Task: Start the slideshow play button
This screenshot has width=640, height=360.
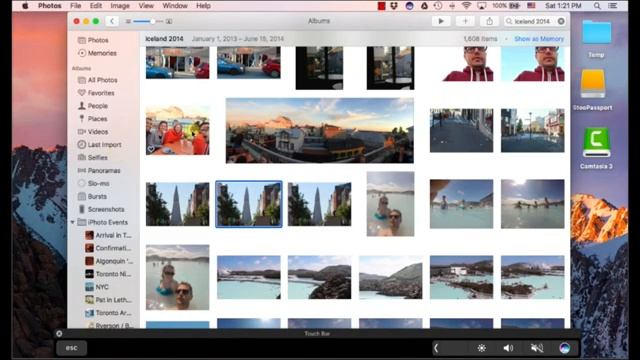Action: (441, 21)
